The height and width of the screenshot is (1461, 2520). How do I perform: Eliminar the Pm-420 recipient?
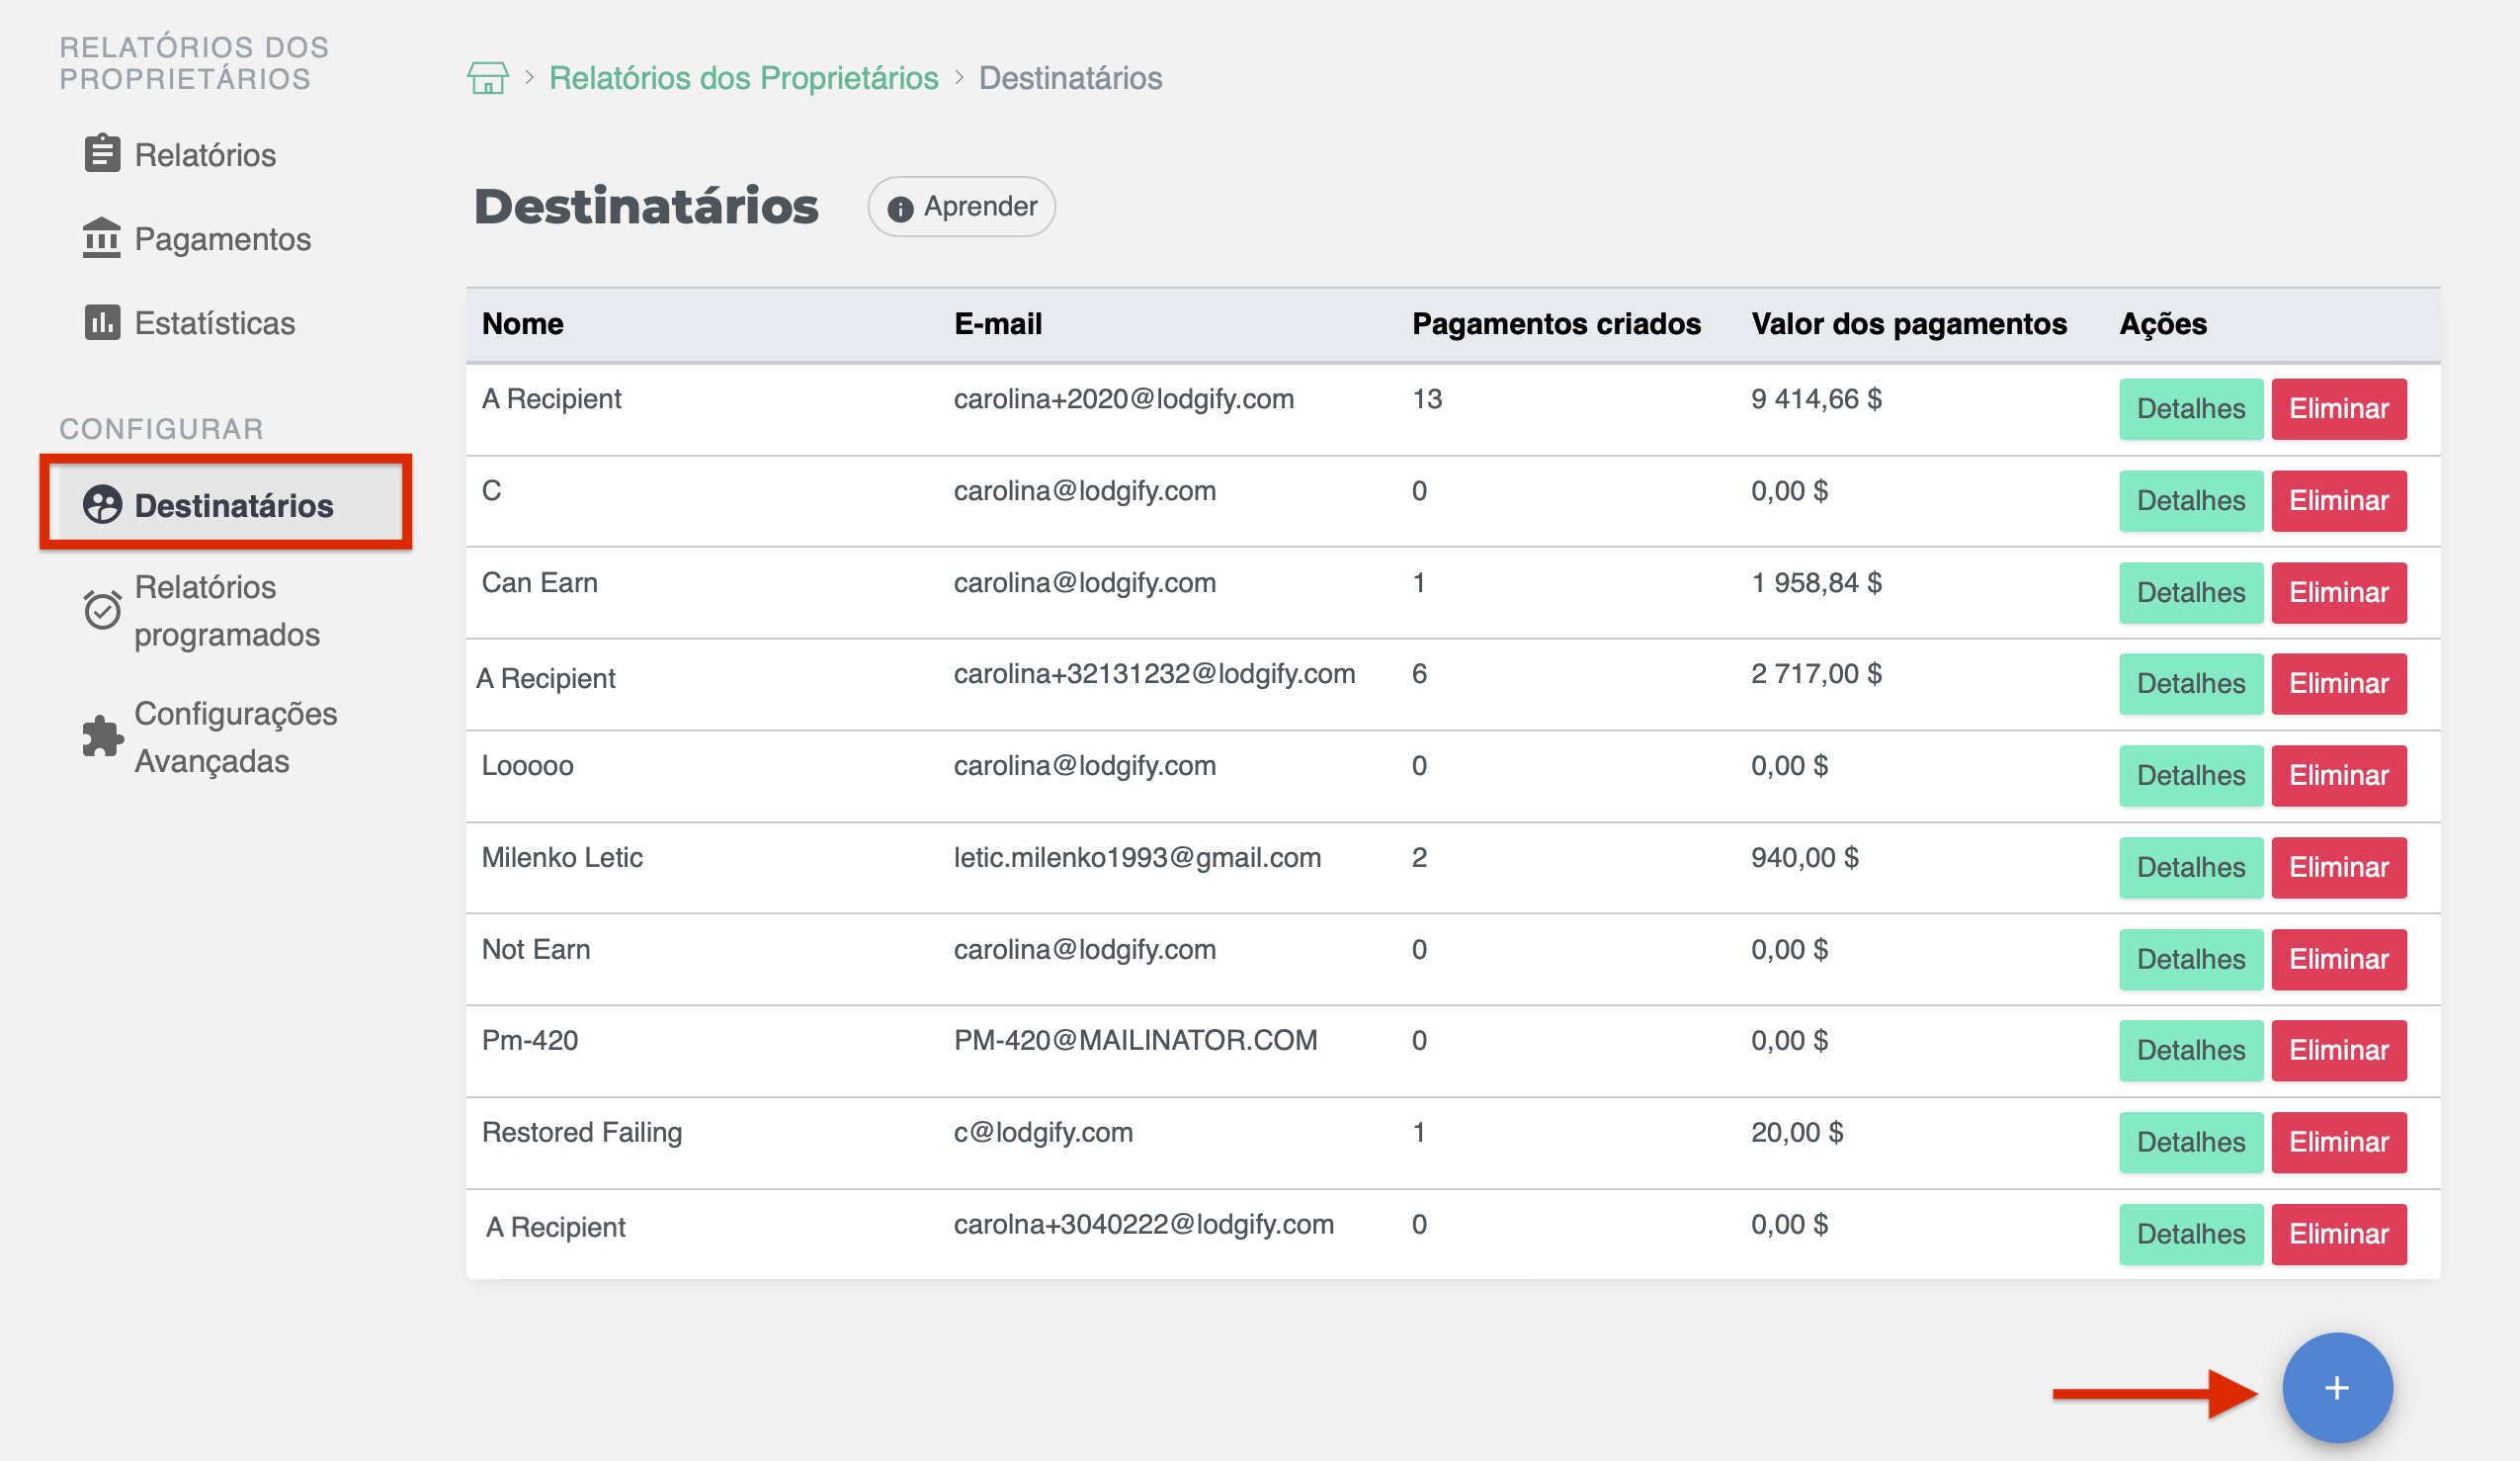(x=2338, y=1050)
